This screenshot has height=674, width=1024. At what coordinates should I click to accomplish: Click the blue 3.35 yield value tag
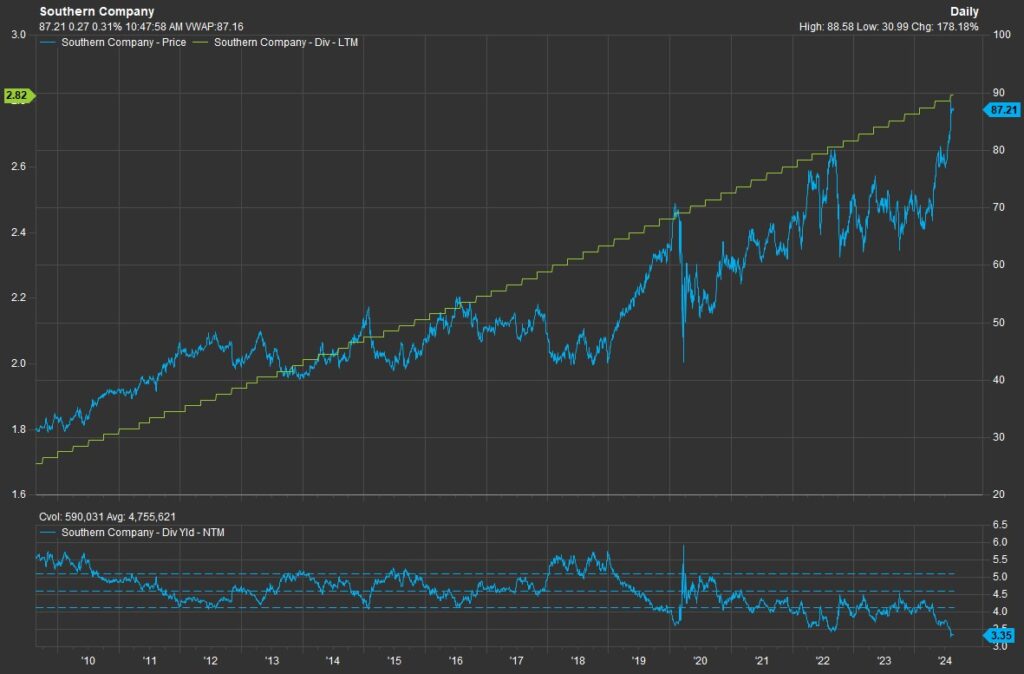pos(1000,635)
